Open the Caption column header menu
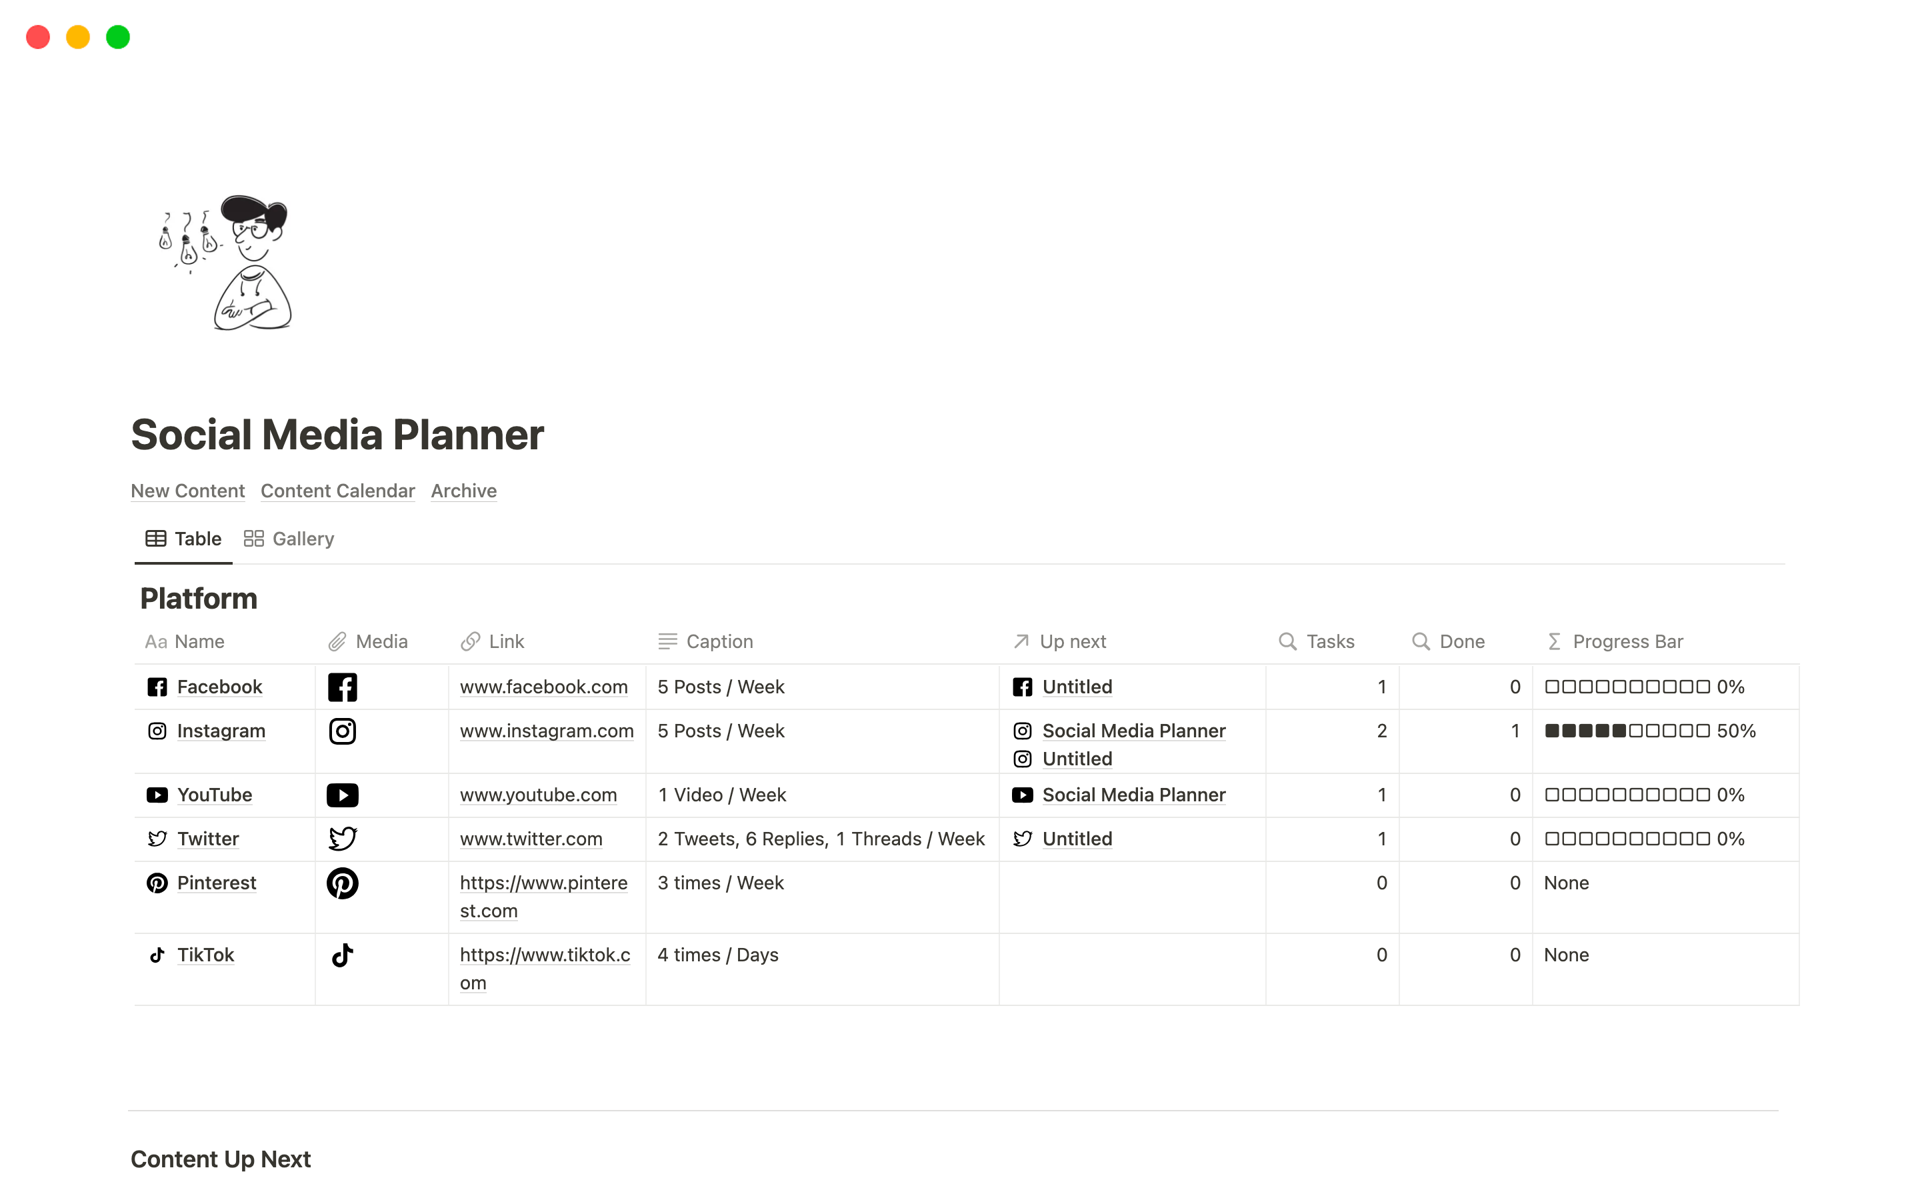1920x1200 pixels. (719, 641)
